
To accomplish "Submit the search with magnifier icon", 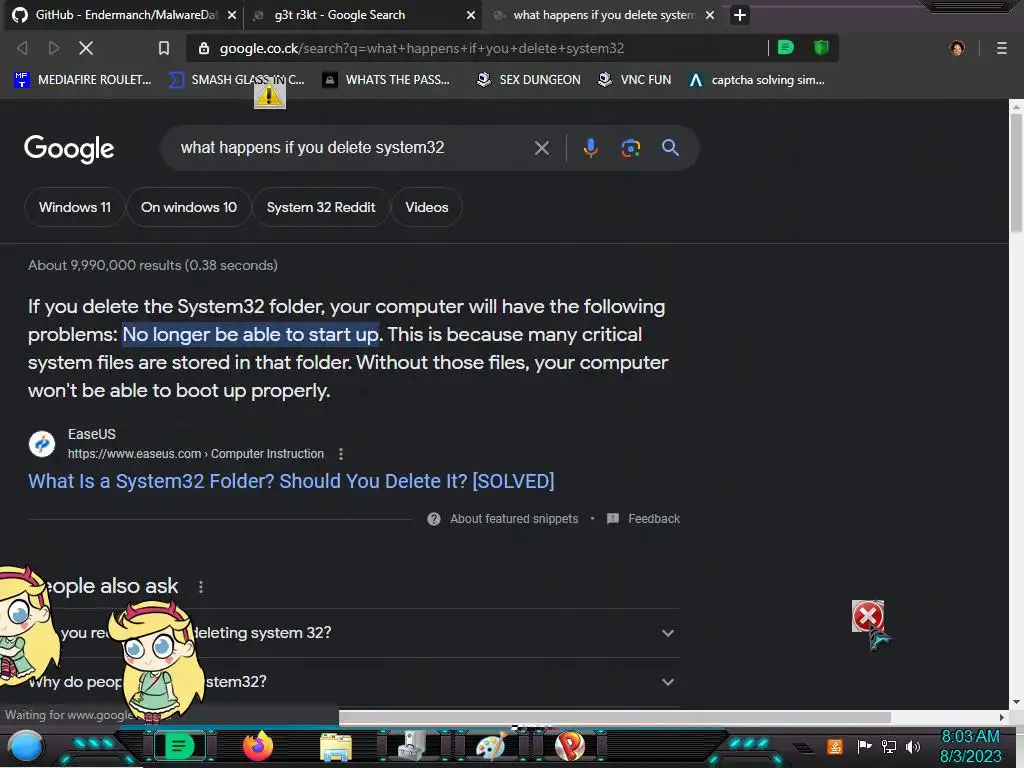I will click(670, 148).
